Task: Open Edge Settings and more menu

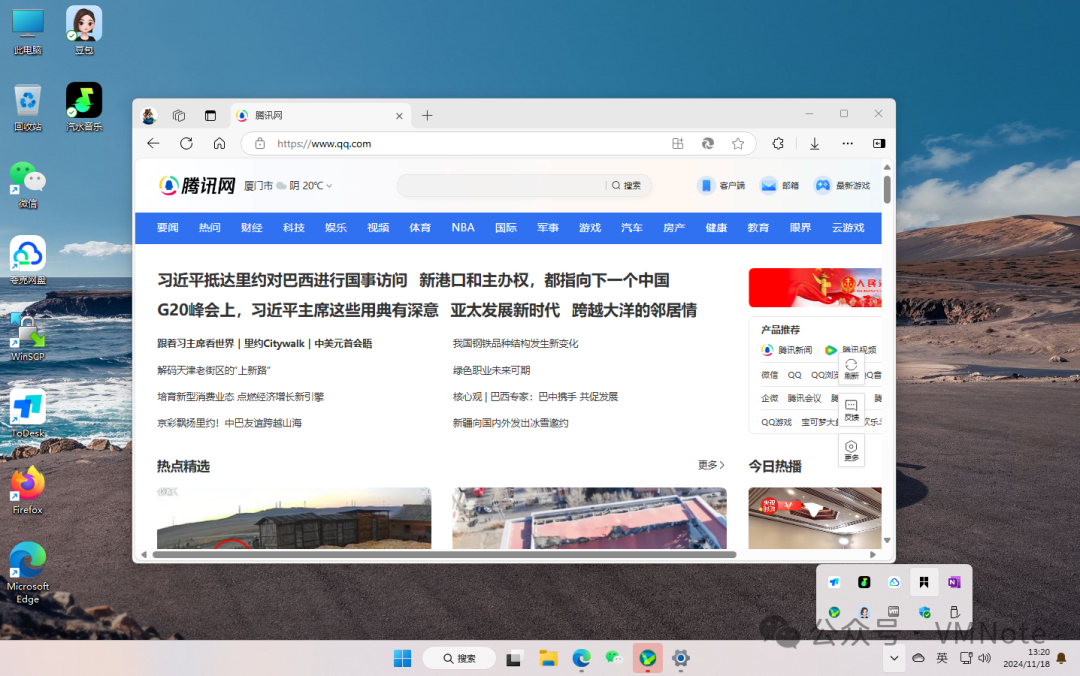Action: point(847,143)
